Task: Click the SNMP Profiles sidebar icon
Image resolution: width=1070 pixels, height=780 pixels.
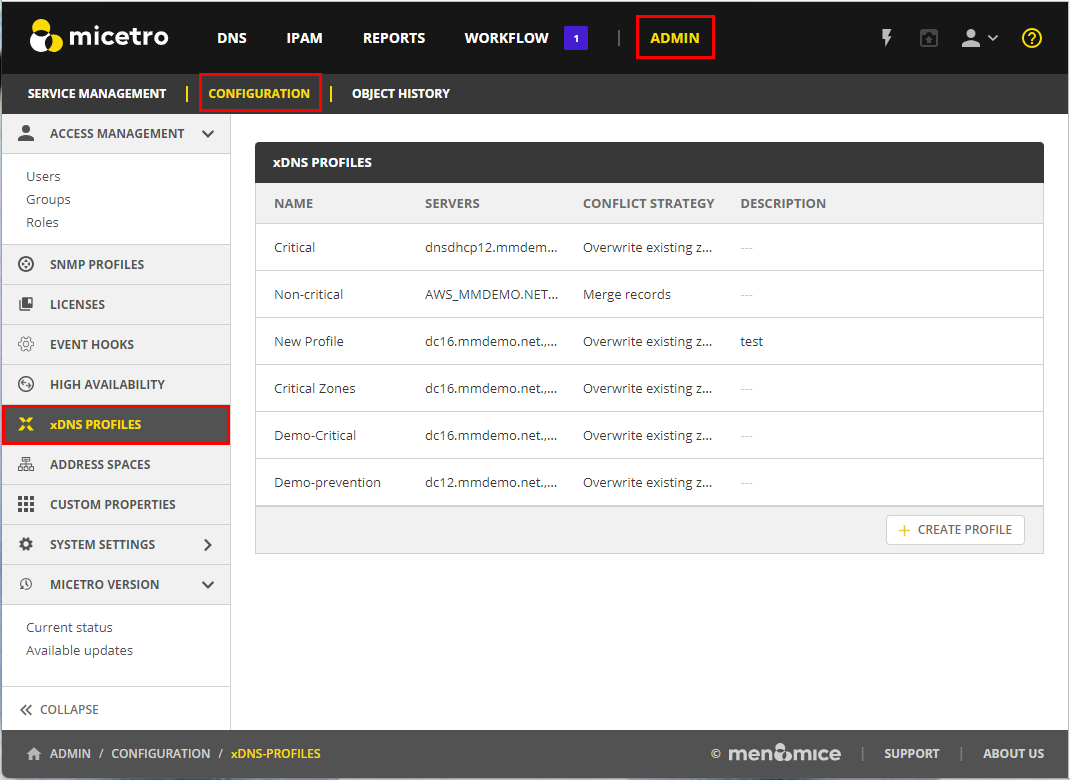Action: coord(27,264)
